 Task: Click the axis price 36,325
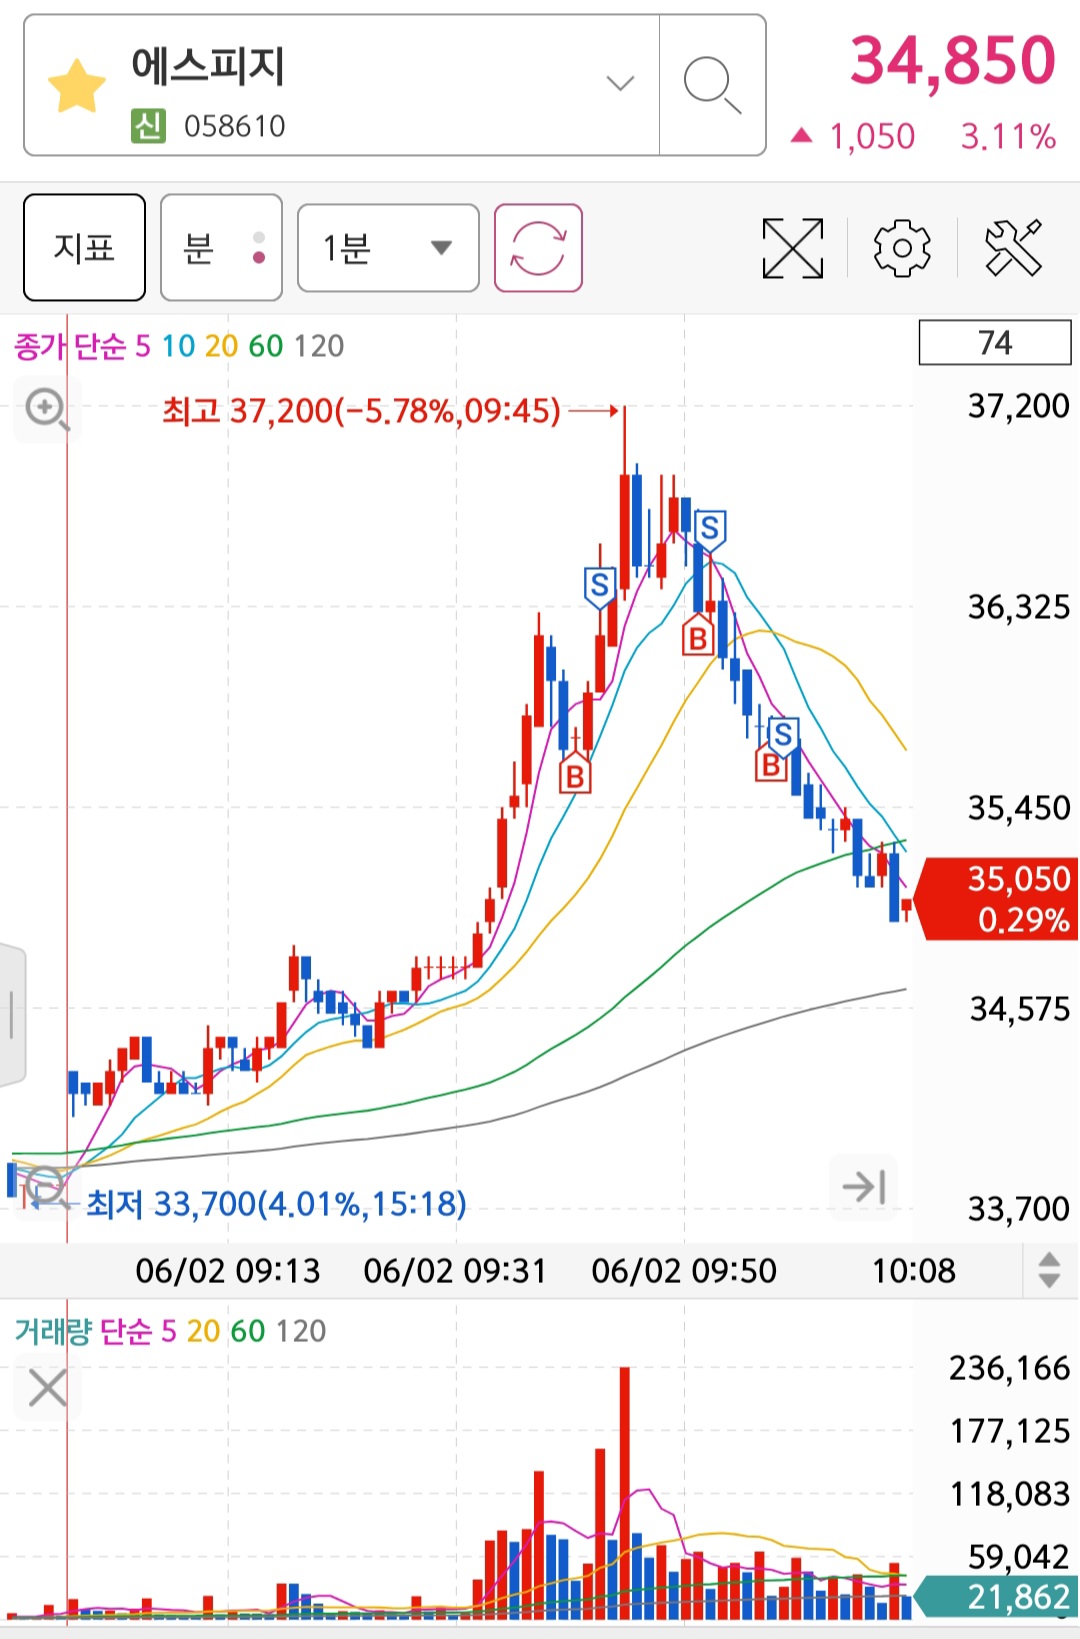point(1018,607)
